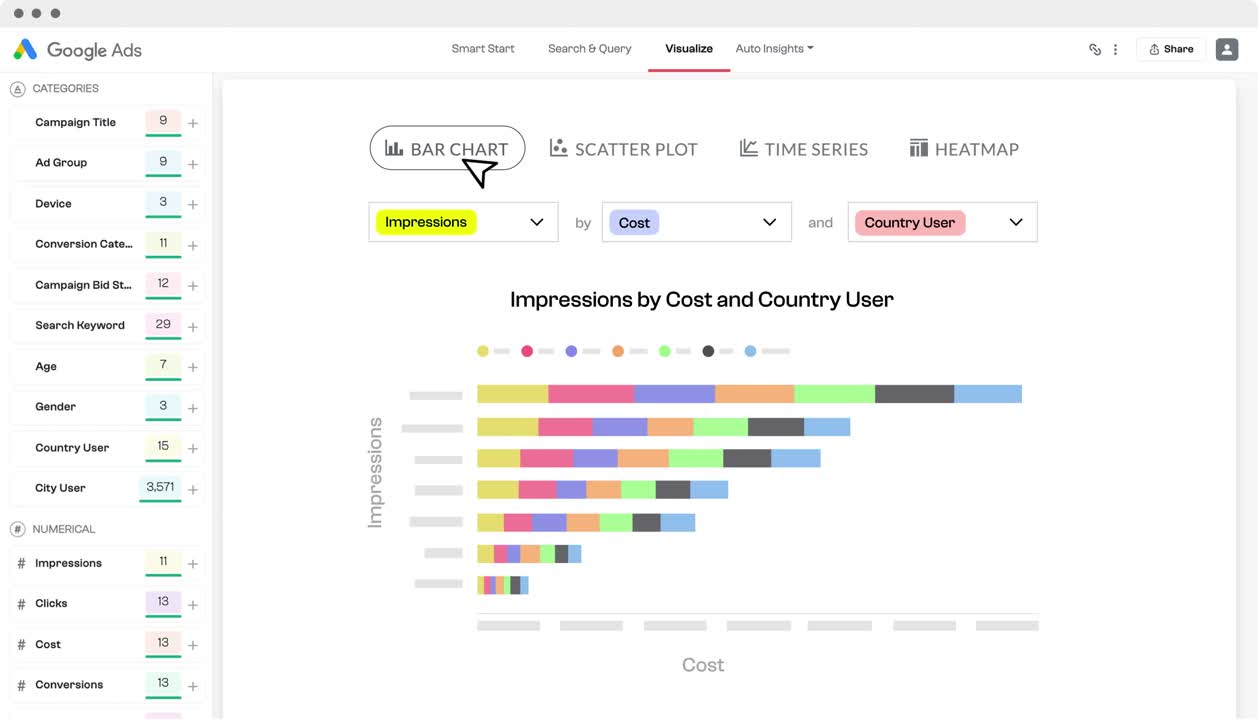The height and width of the screenshot is (720, 1258).
Task: Click the Share button
Action: (1169, 48)
